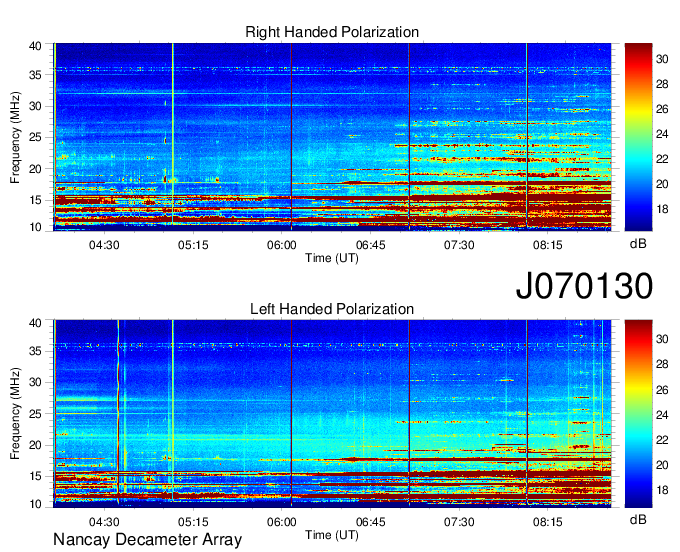The image size is (680, 552).
Task: Click the "Nancay Decameter Array" caption
Action: pyautogui.click(x=147, y=540)
